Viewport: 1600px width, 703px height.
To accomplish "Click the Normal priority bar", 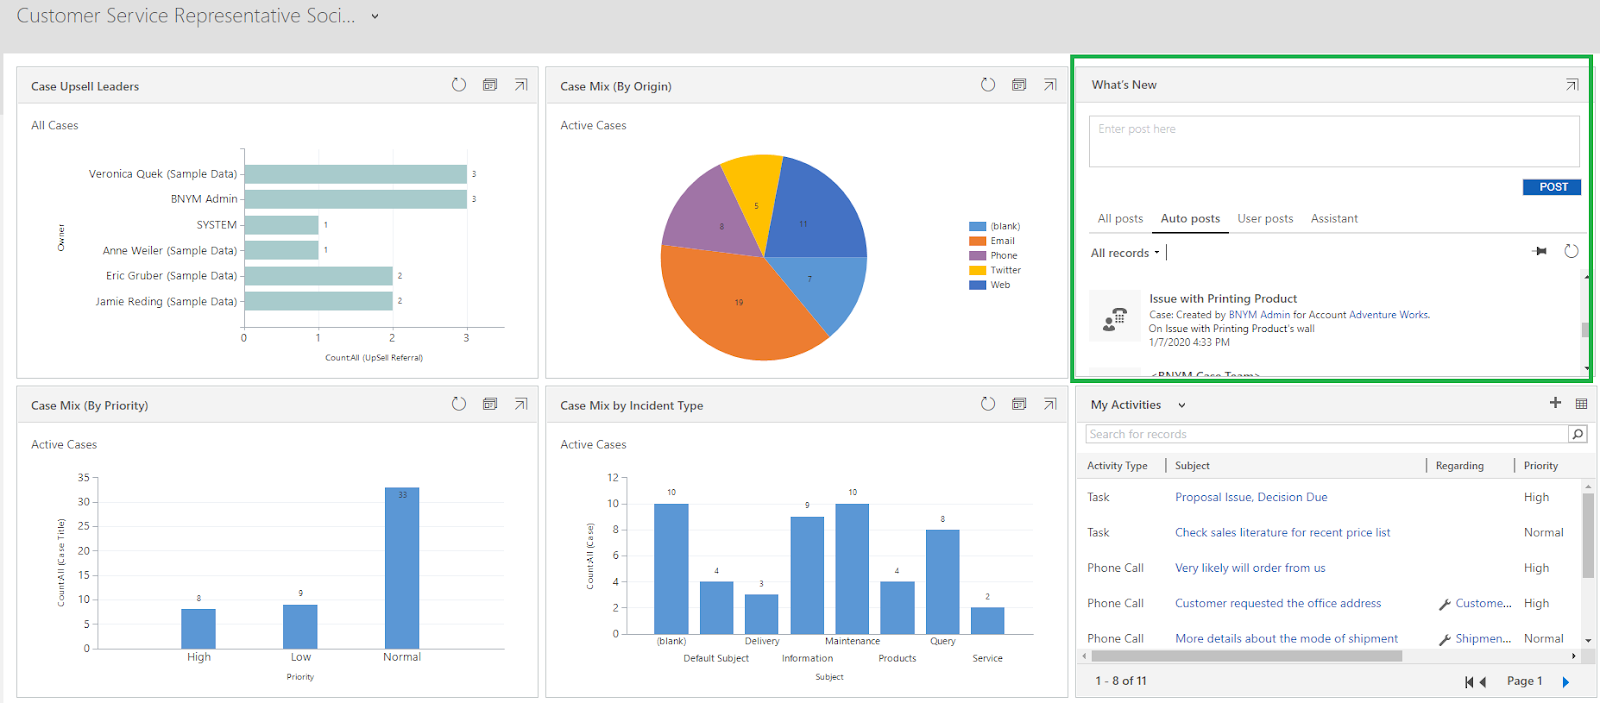I will 402,568.
